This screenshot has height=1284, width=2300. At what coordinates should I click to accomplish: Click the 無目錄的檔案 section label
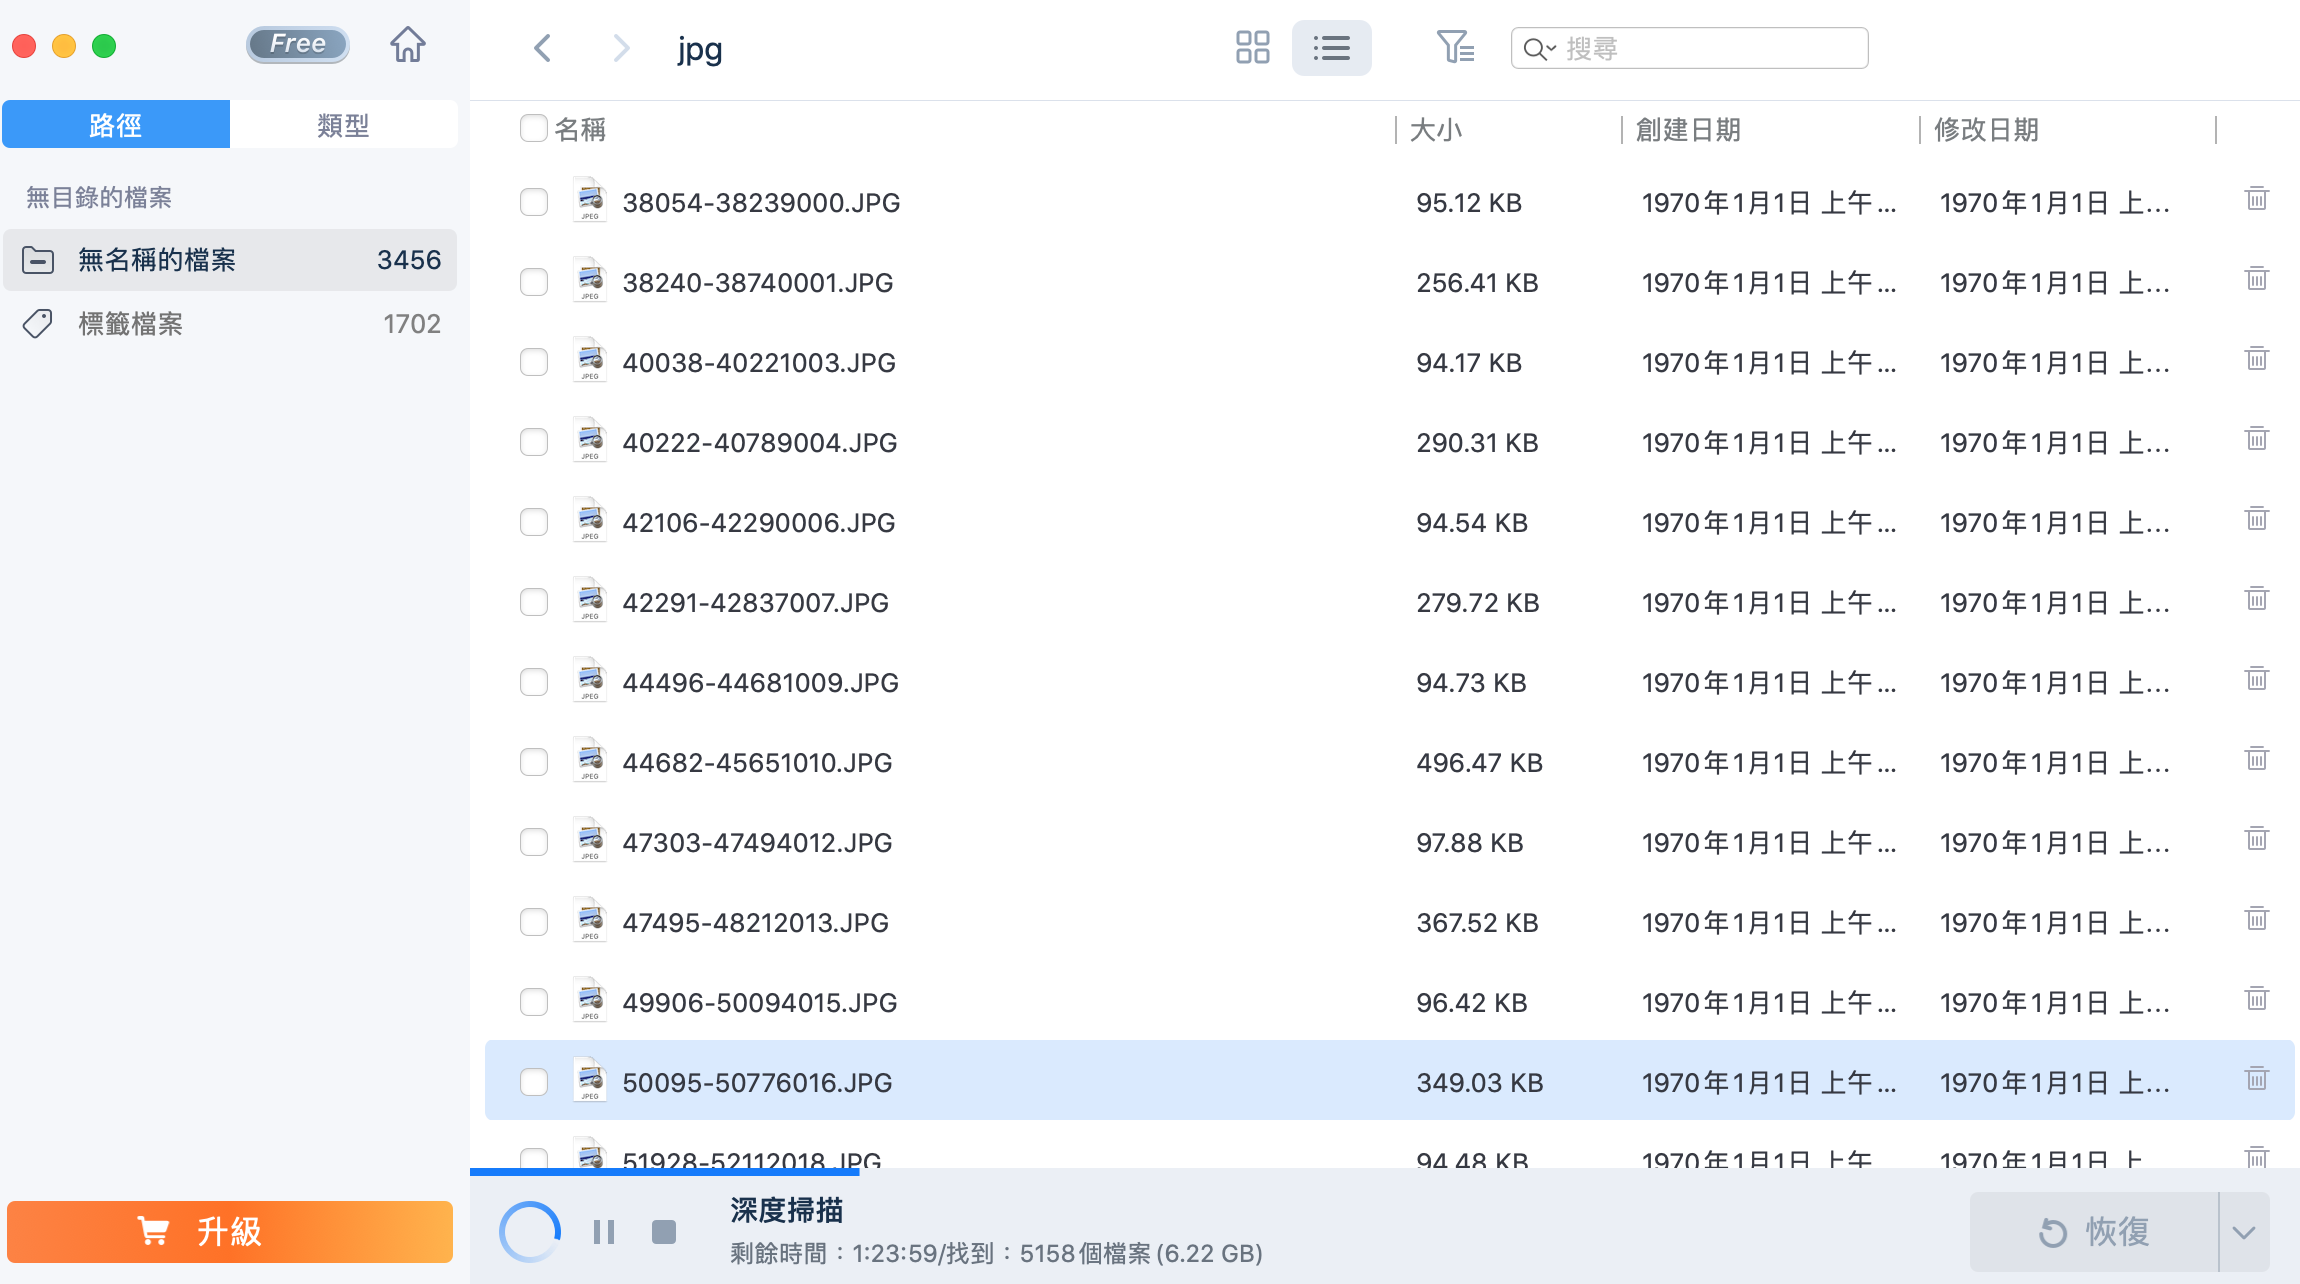tap(99, 197)
